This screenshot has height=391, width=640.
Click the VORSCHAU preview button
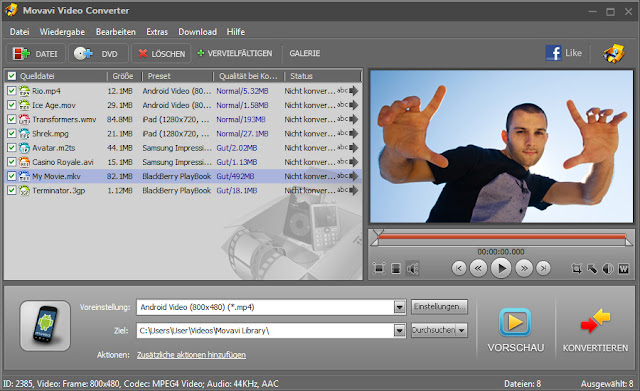[516, 331]
